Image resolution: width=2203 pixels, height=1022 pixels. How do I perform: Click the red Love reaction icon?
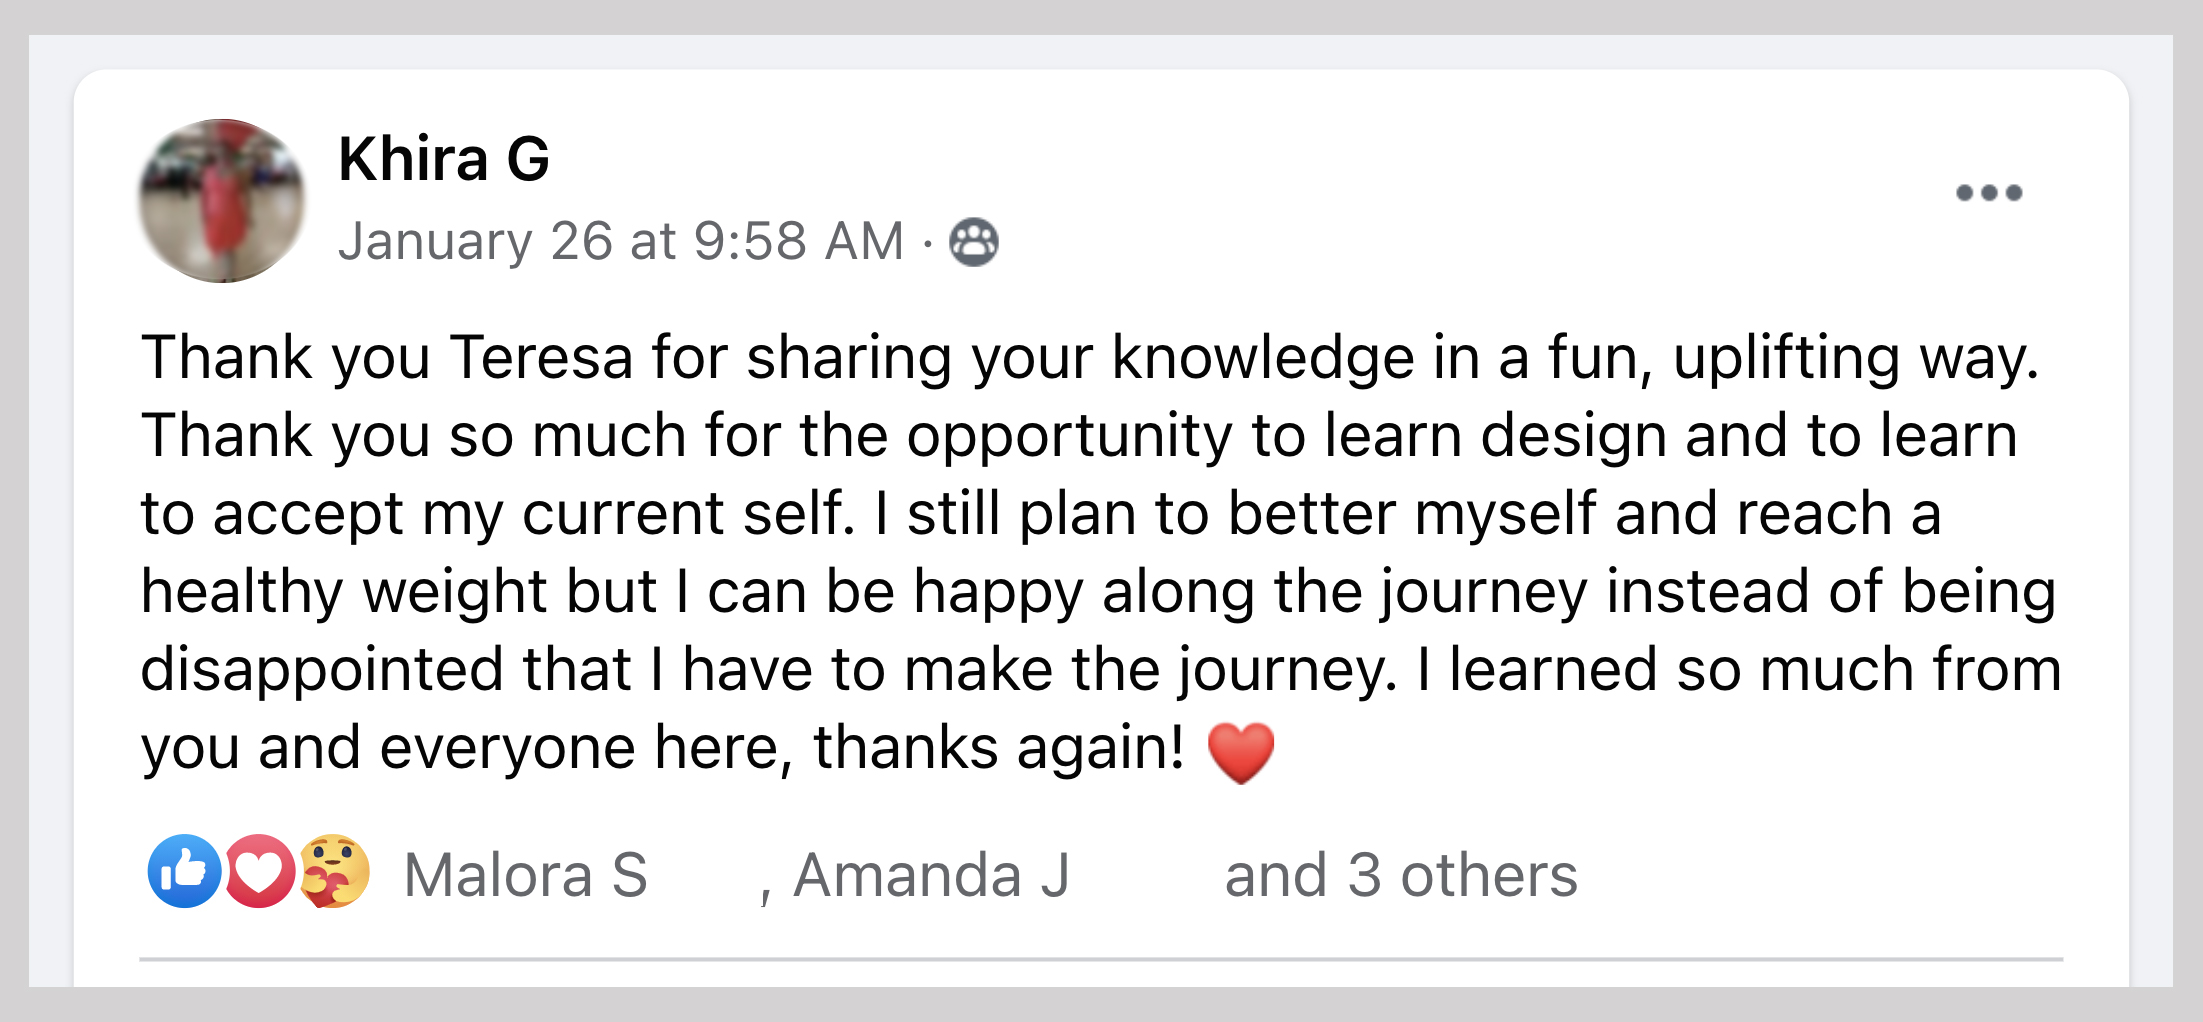click(259, 871)
